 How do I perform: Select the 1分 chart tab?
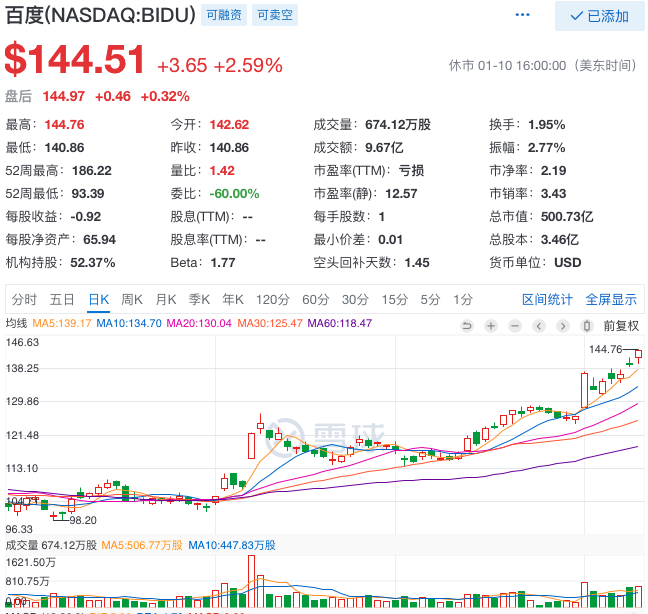[x=462, y=299]
